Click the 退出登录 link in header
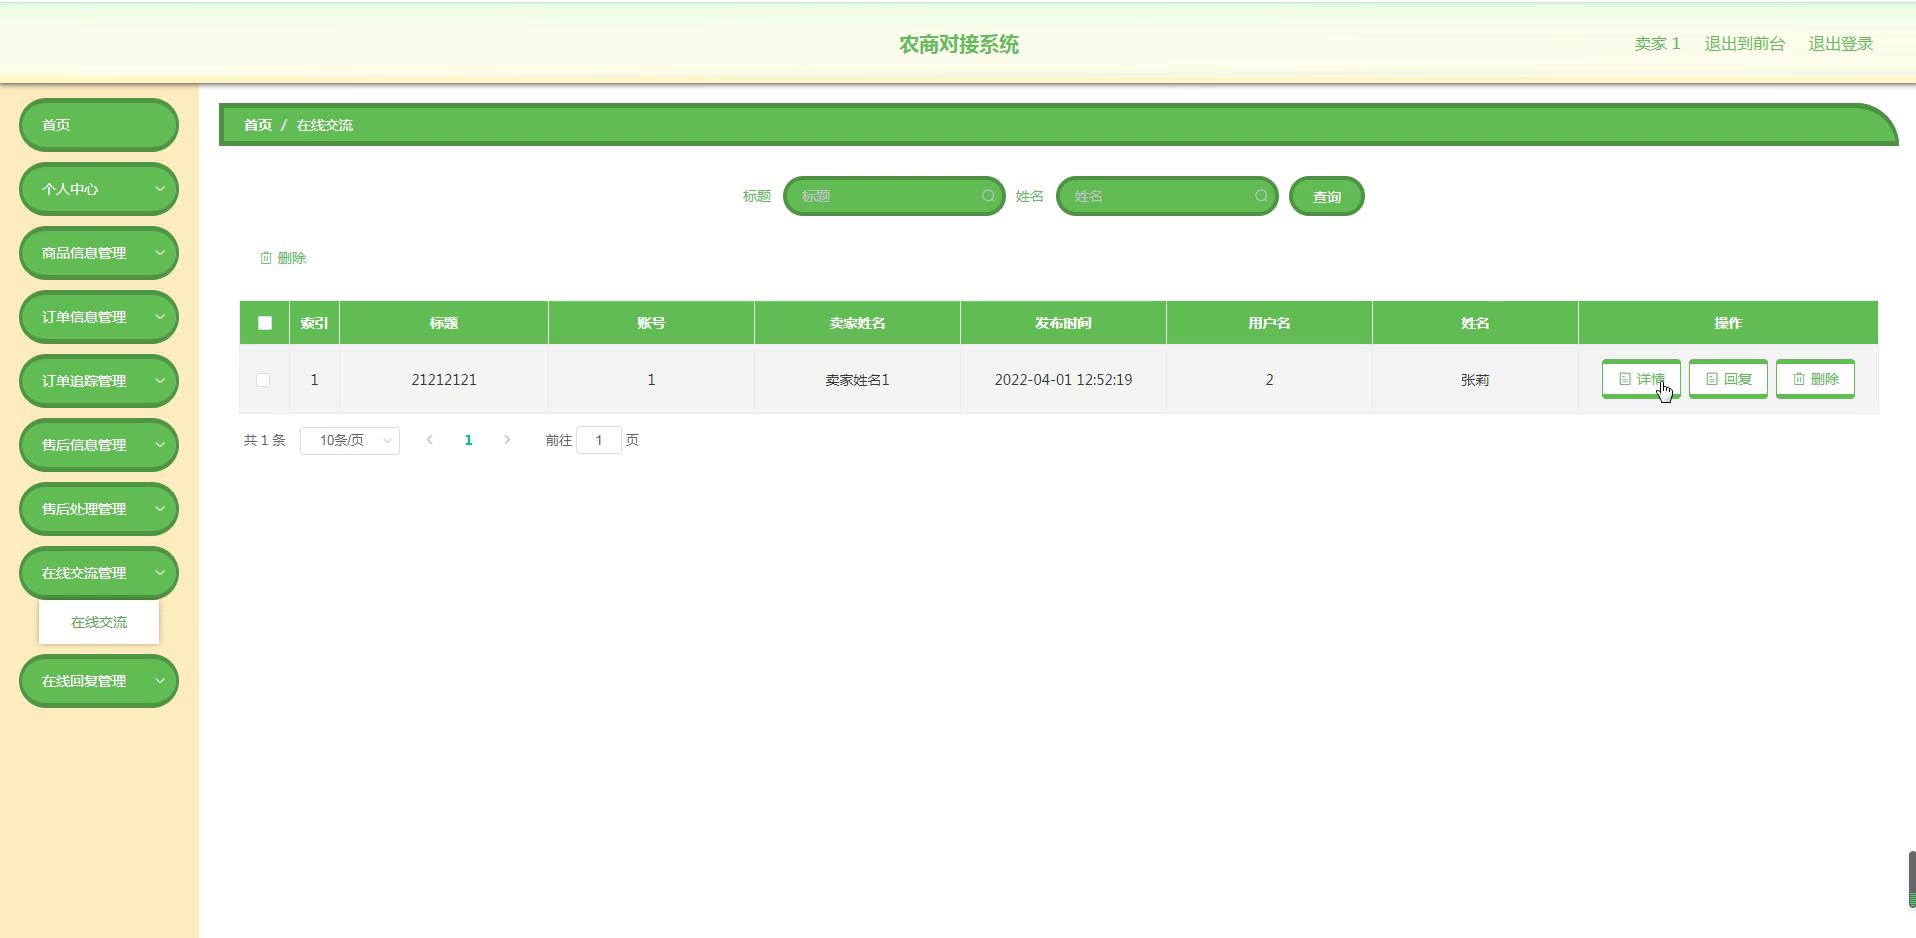The height and width of the screenshot is (938, 1916). [x=1840, y=44]
